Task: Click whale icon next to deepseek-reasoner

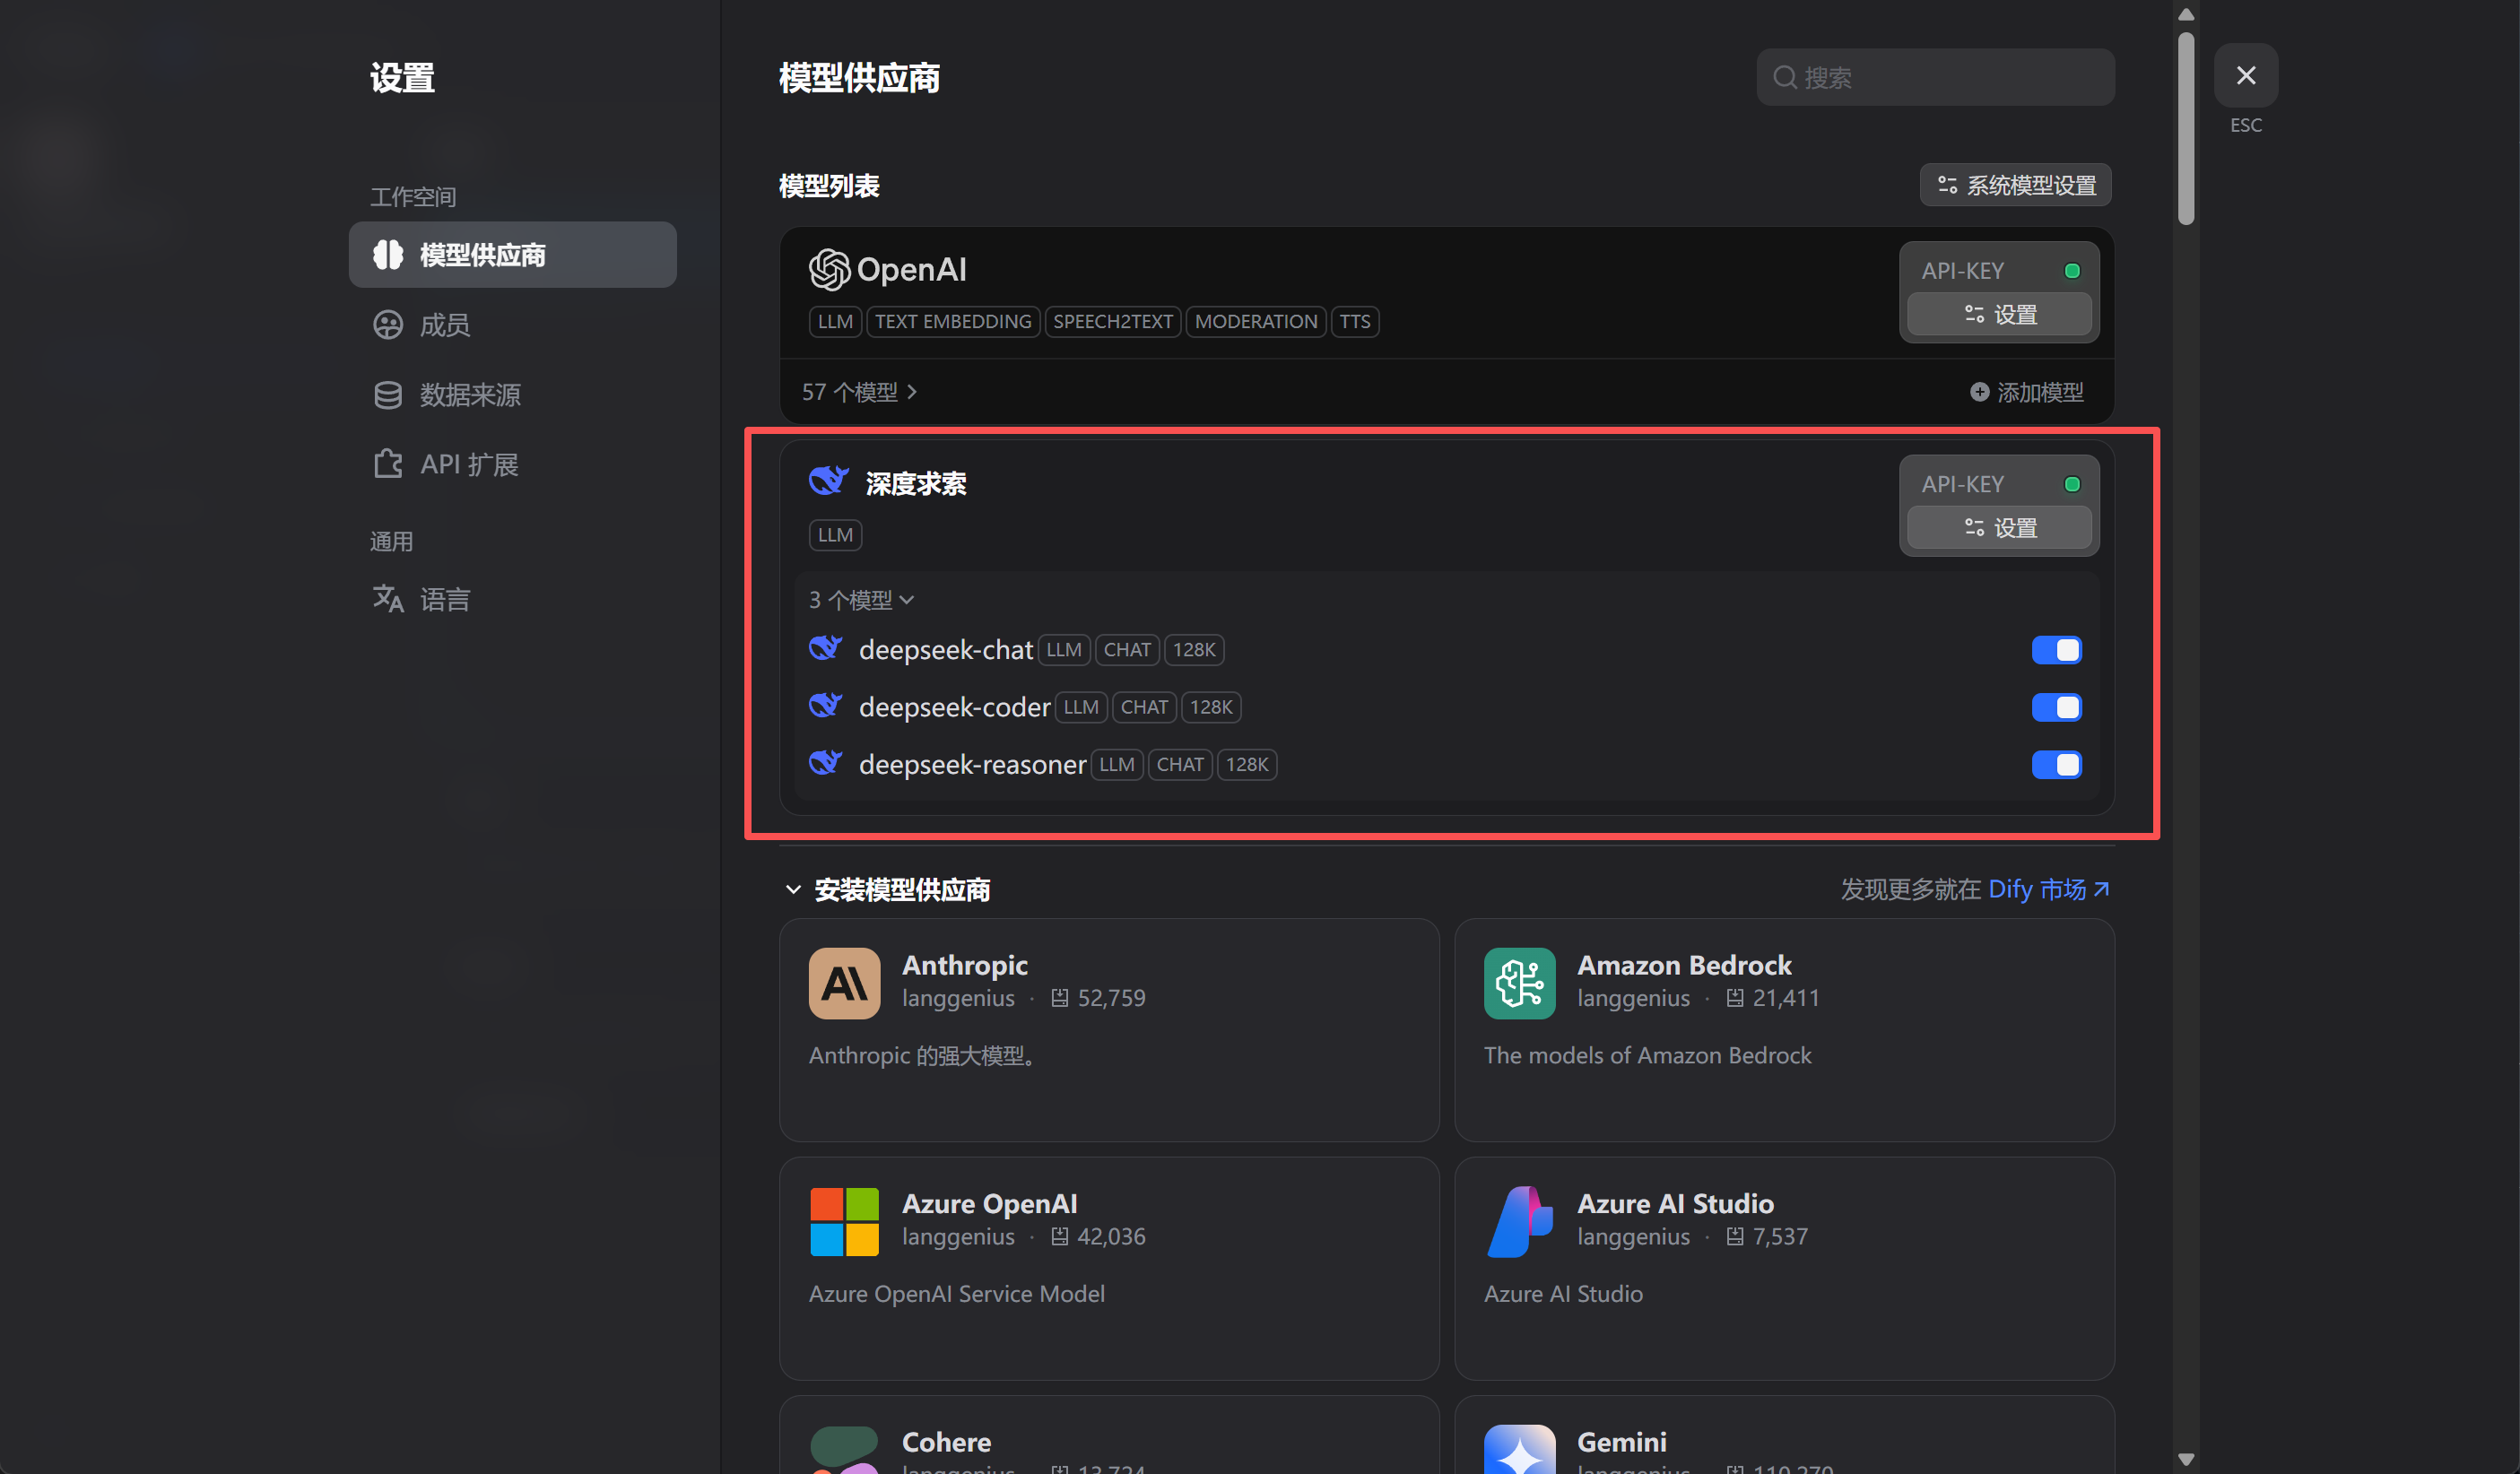Action: (826, 763)
